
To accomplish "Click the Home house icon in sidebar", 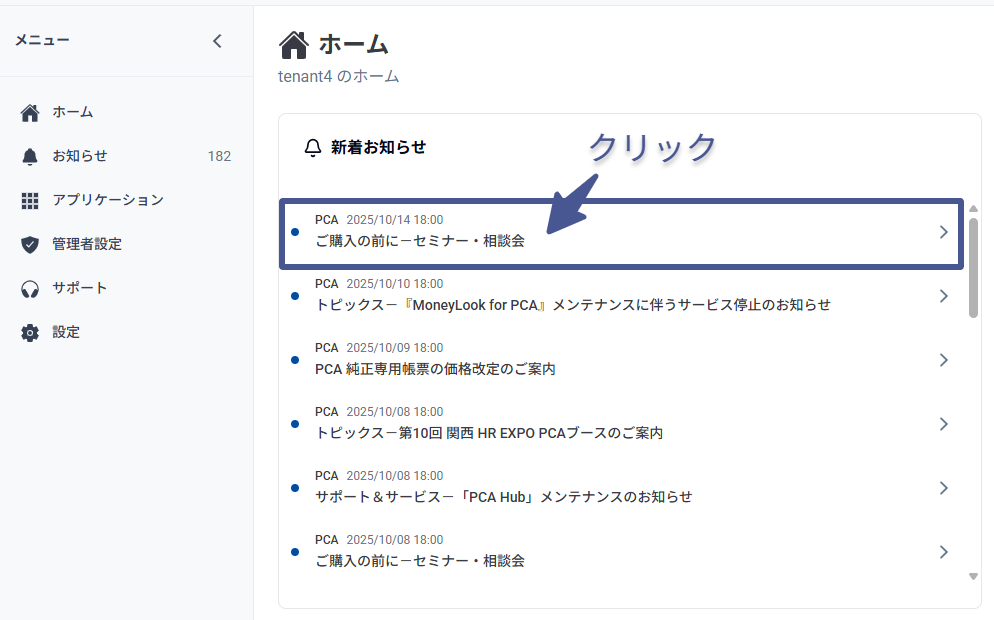I will (30, 112).
